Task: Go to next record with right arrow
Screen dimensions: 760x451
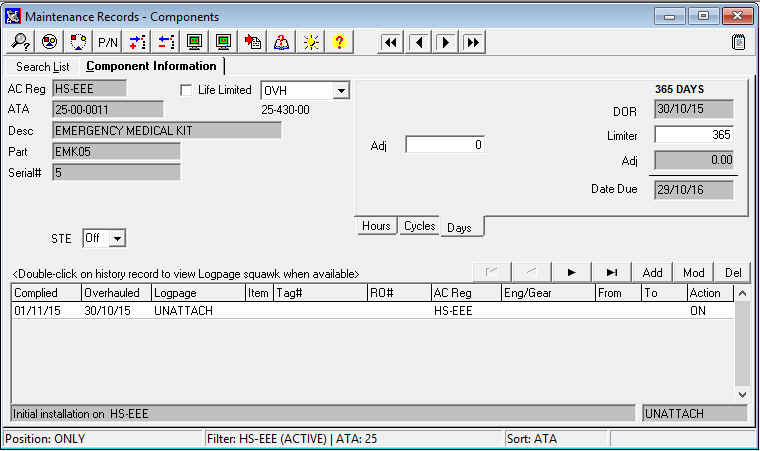Action: click(x=446, y=43)
